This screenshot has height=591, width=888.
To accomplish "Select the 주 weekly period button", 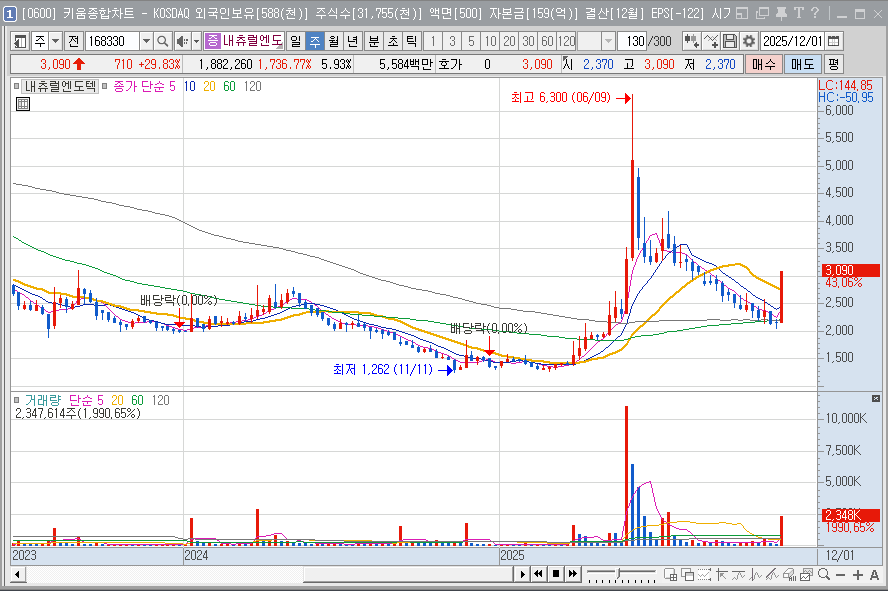I will pos(314,41).
